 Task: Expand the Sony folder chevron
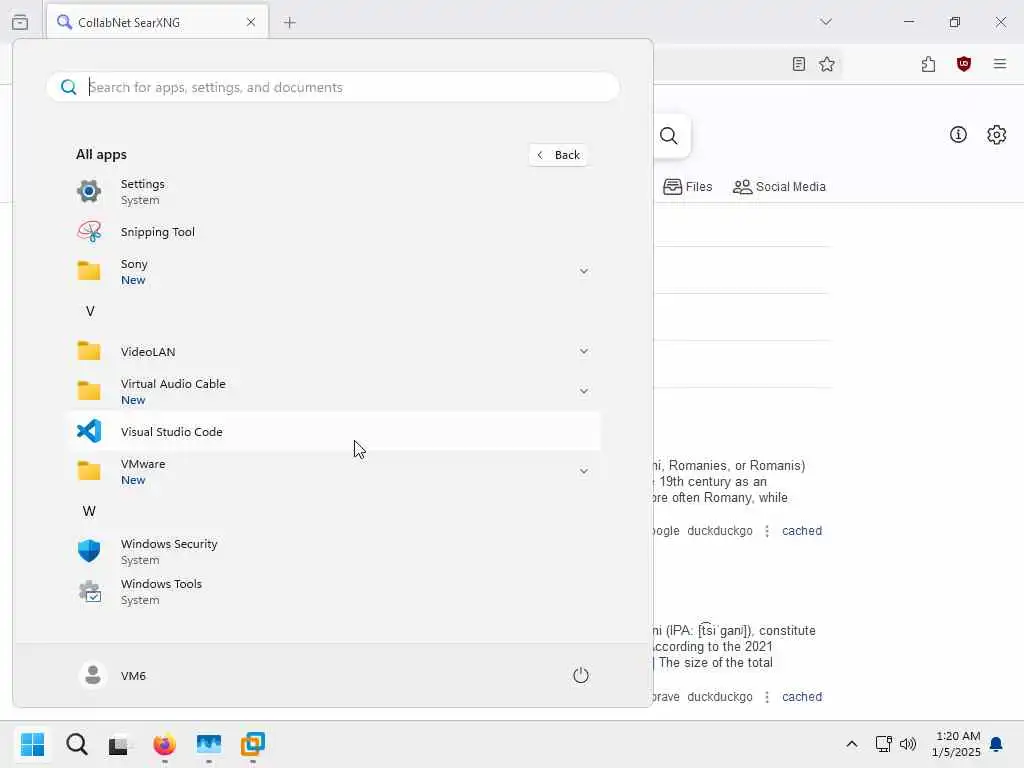[583, 271]
